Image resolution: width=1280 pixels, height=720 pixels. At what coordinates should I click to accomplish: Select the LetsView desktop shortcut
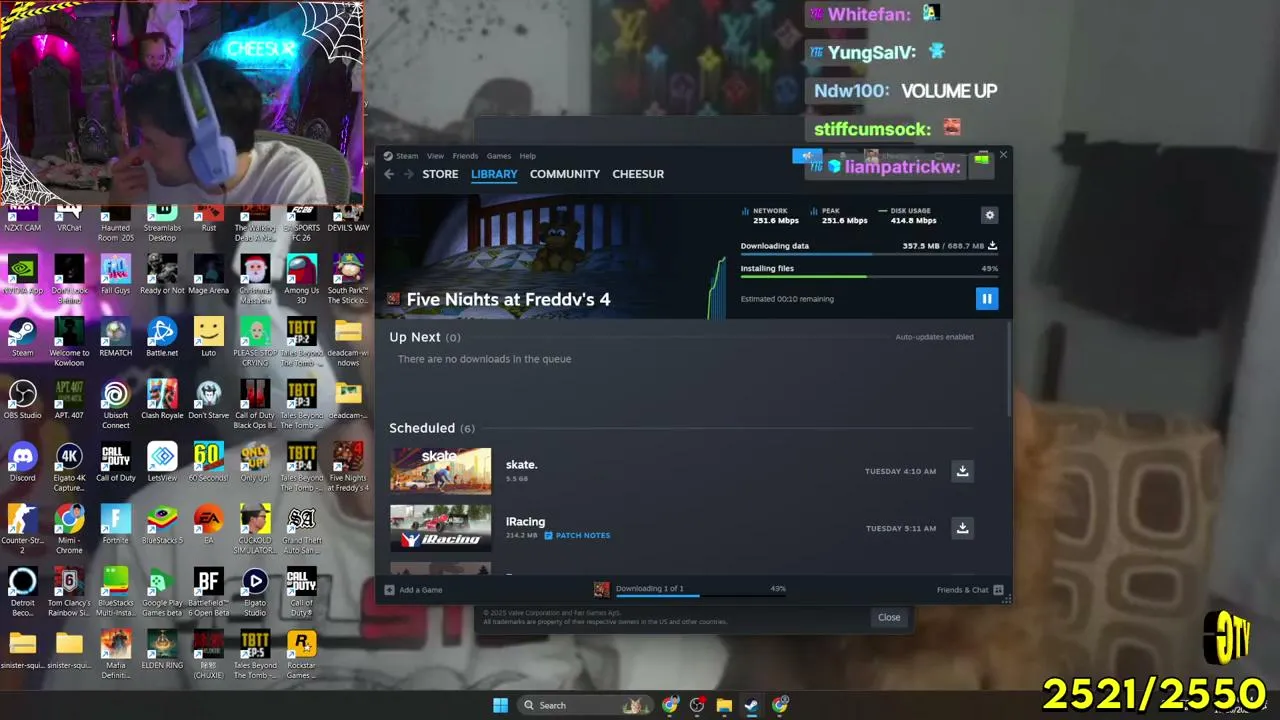coord(162,463)
